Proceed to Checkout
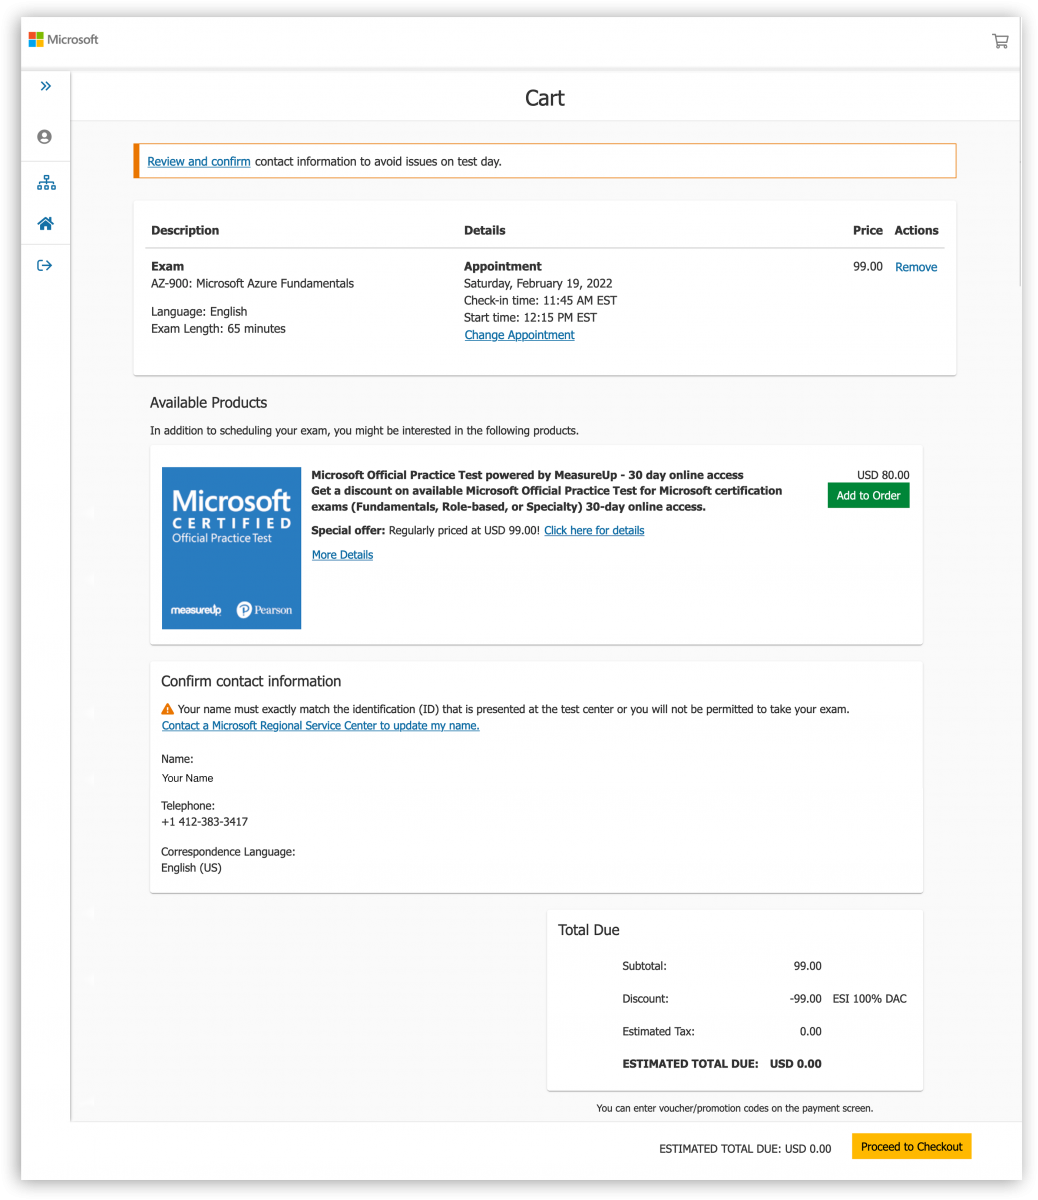Screen dimensions: 1038x1200 [x=911, y=1147]
